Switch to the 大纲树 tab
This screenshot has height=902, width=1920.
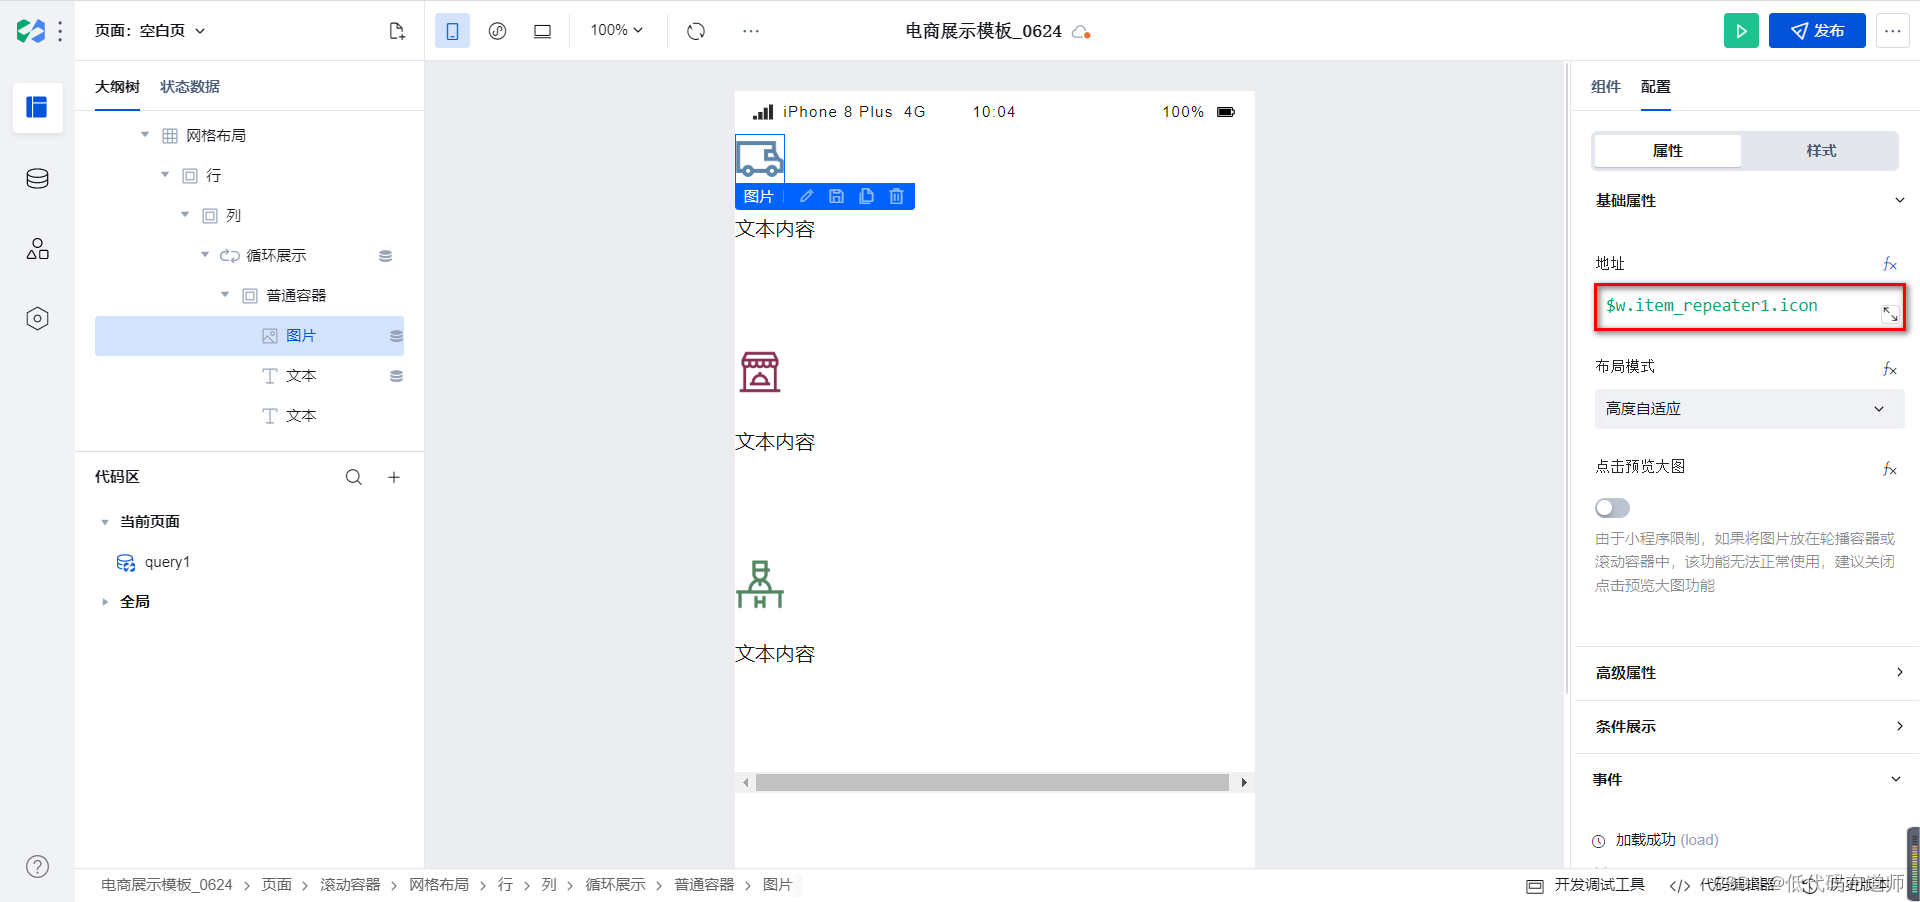click(x=117, y=87)
